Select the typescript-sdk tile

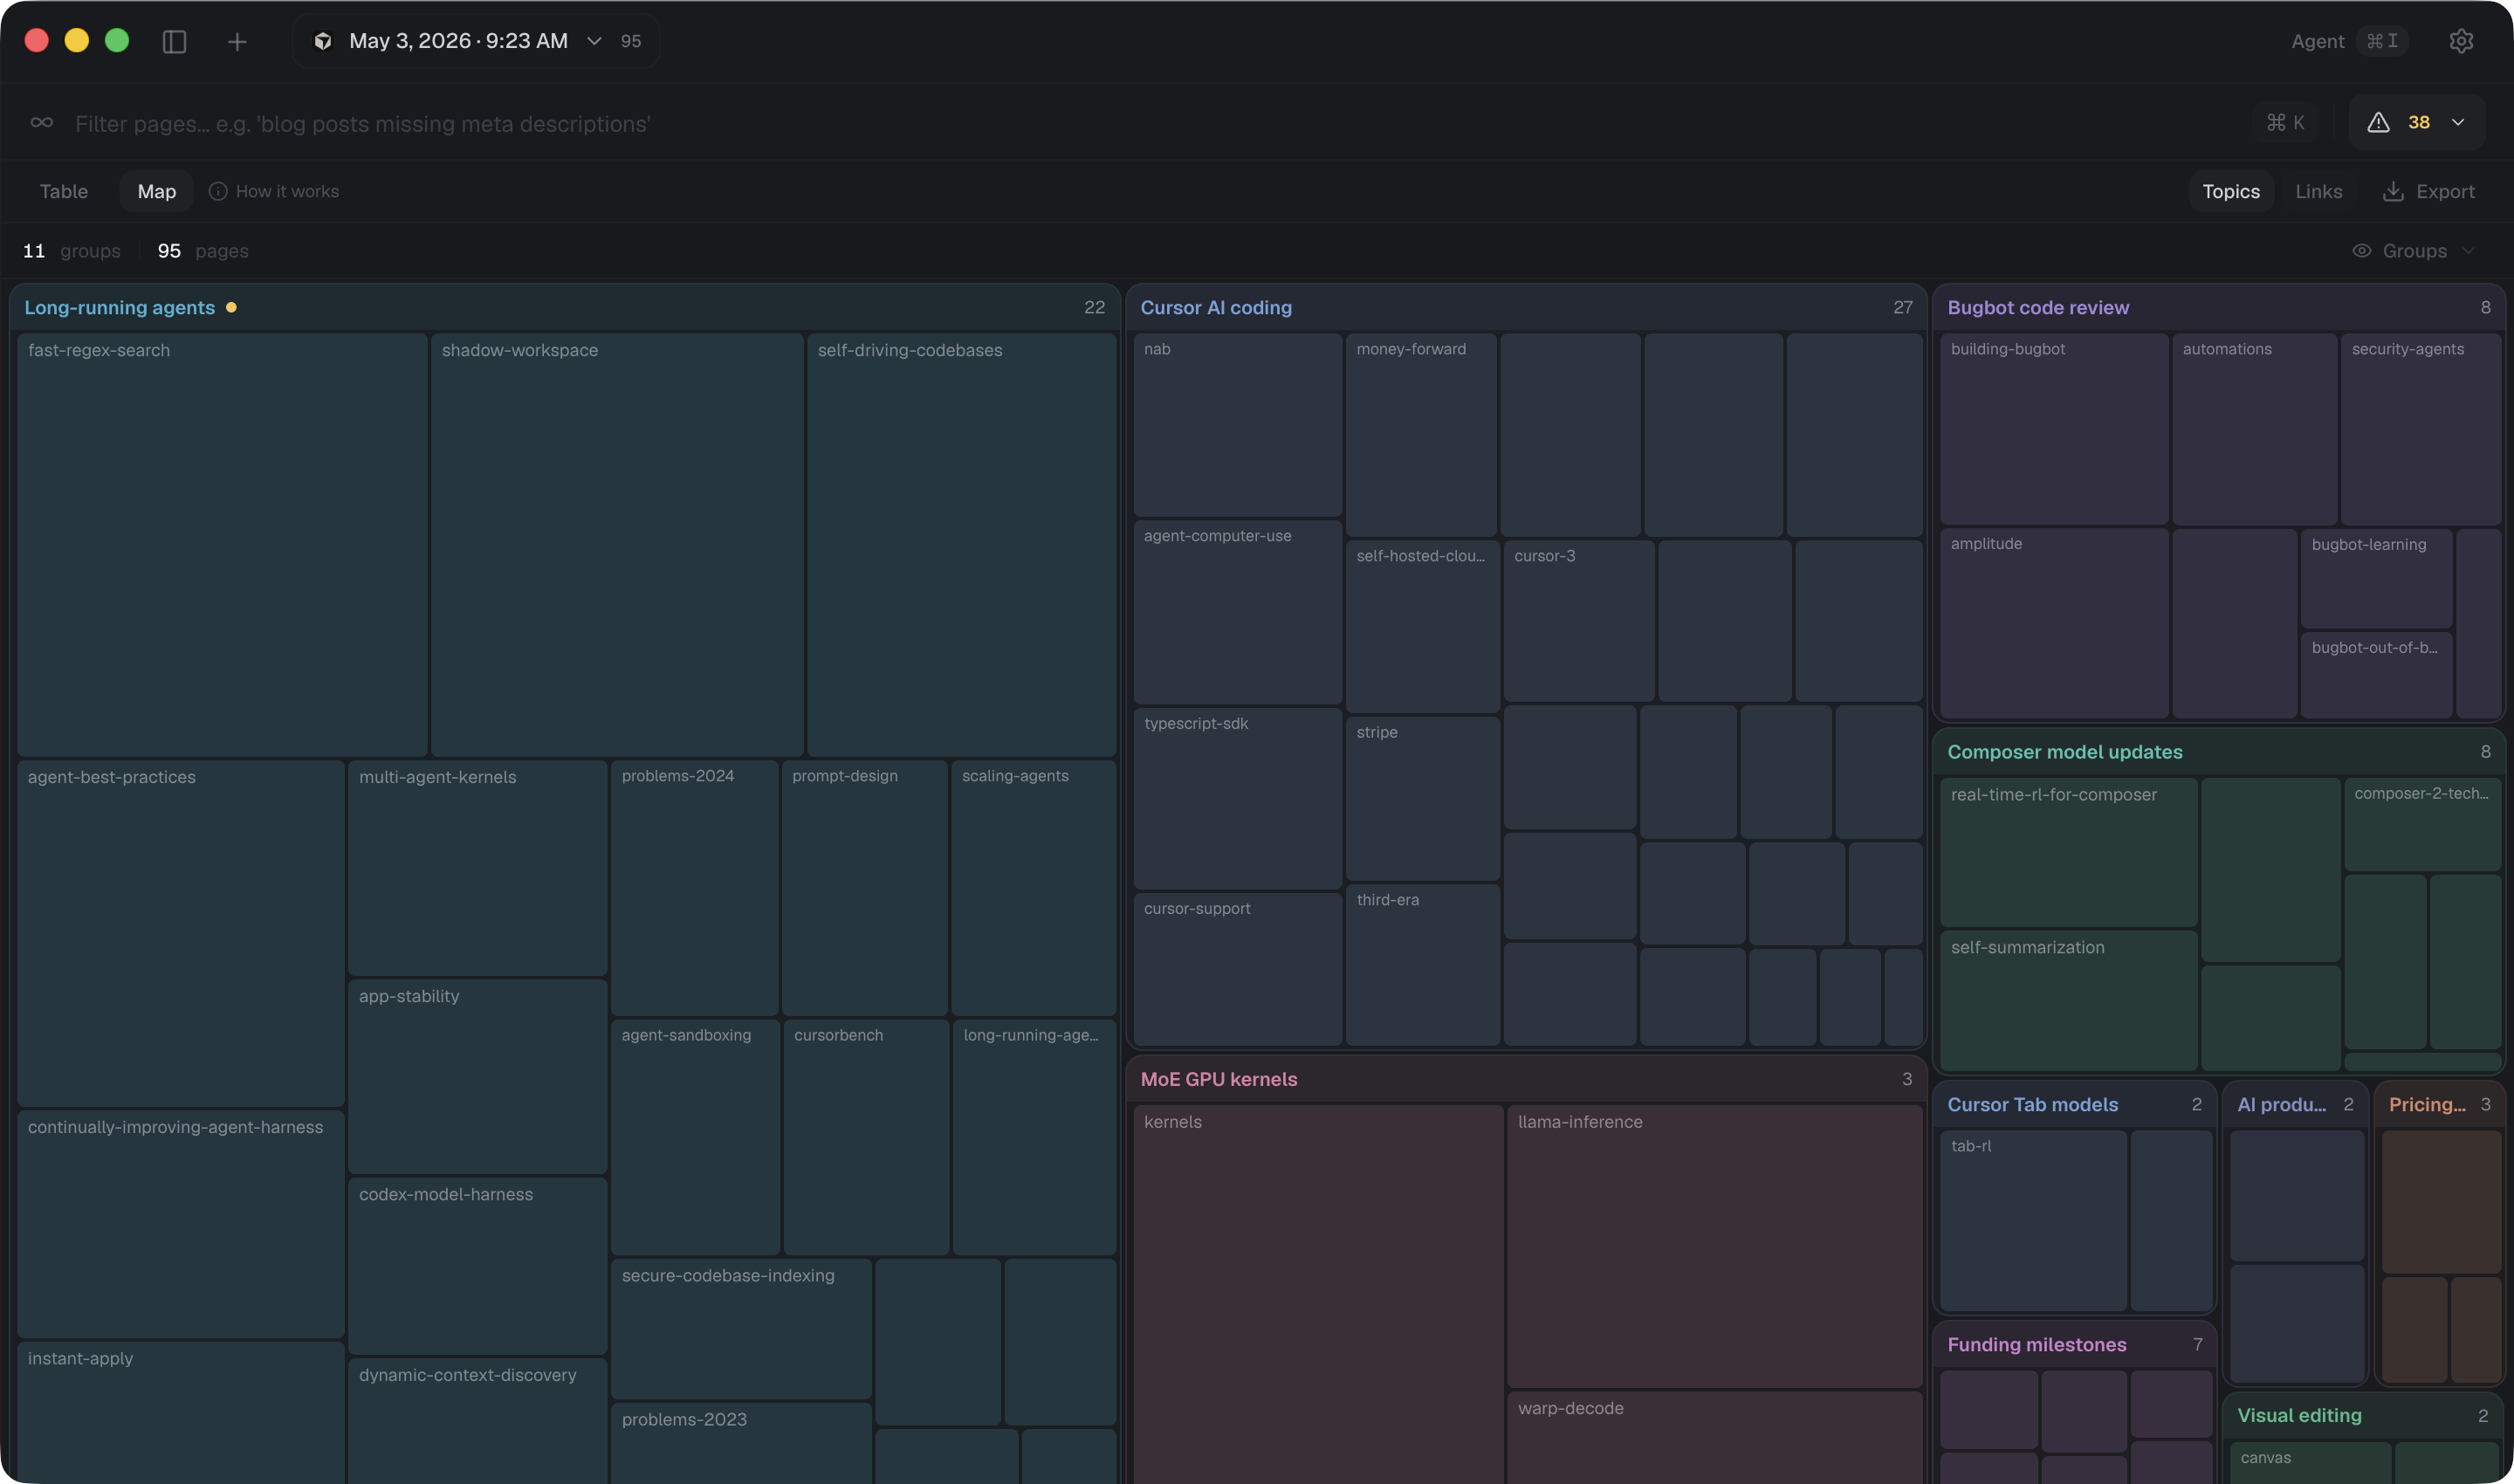[x=1237, y=798]
